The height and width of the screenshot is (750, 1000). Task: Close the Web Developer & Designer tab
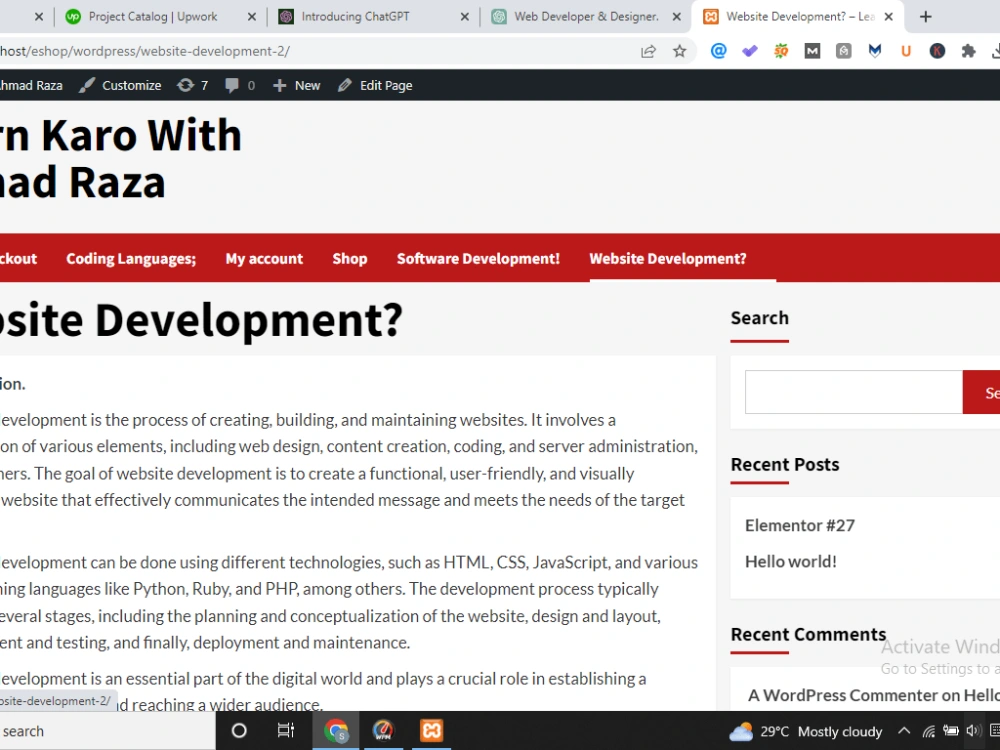point(677,17)
